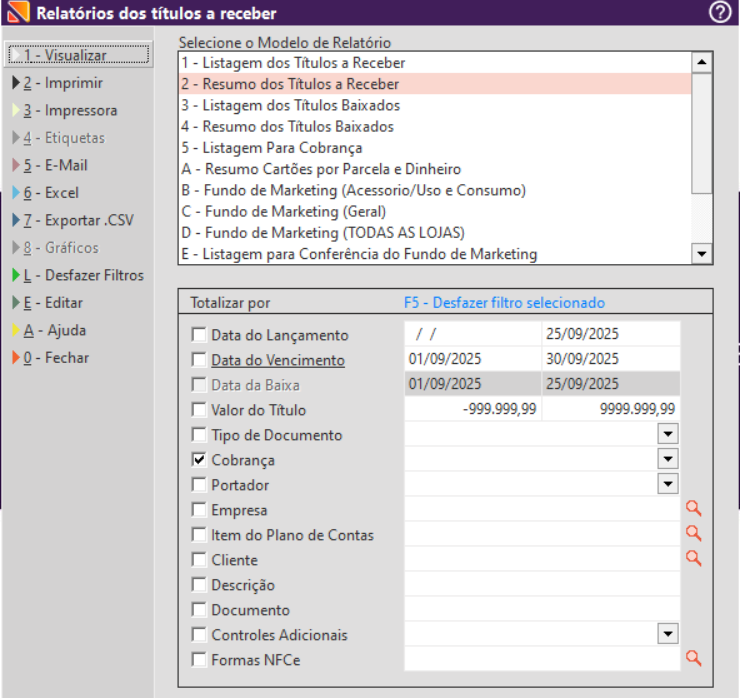This screenshot has height=698, width=740.
Task: Click F5 - Desfazer filtro selecionado link
Action: point(504,303)
